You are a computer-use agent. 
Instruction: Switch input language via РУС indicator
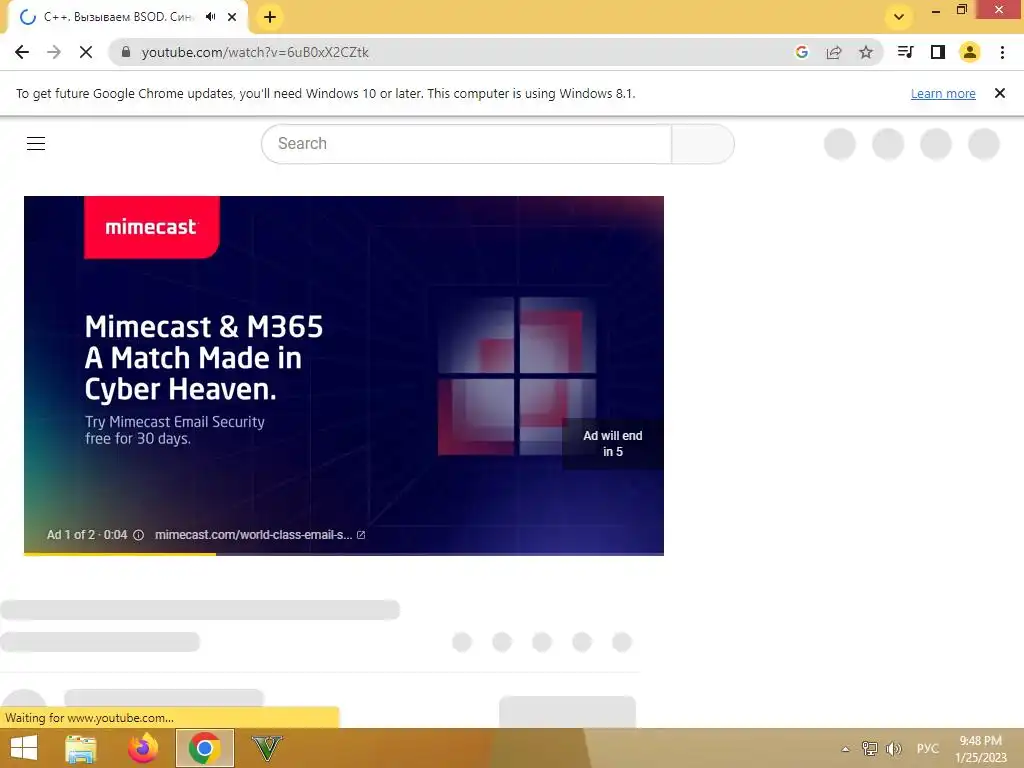(927, 748)
